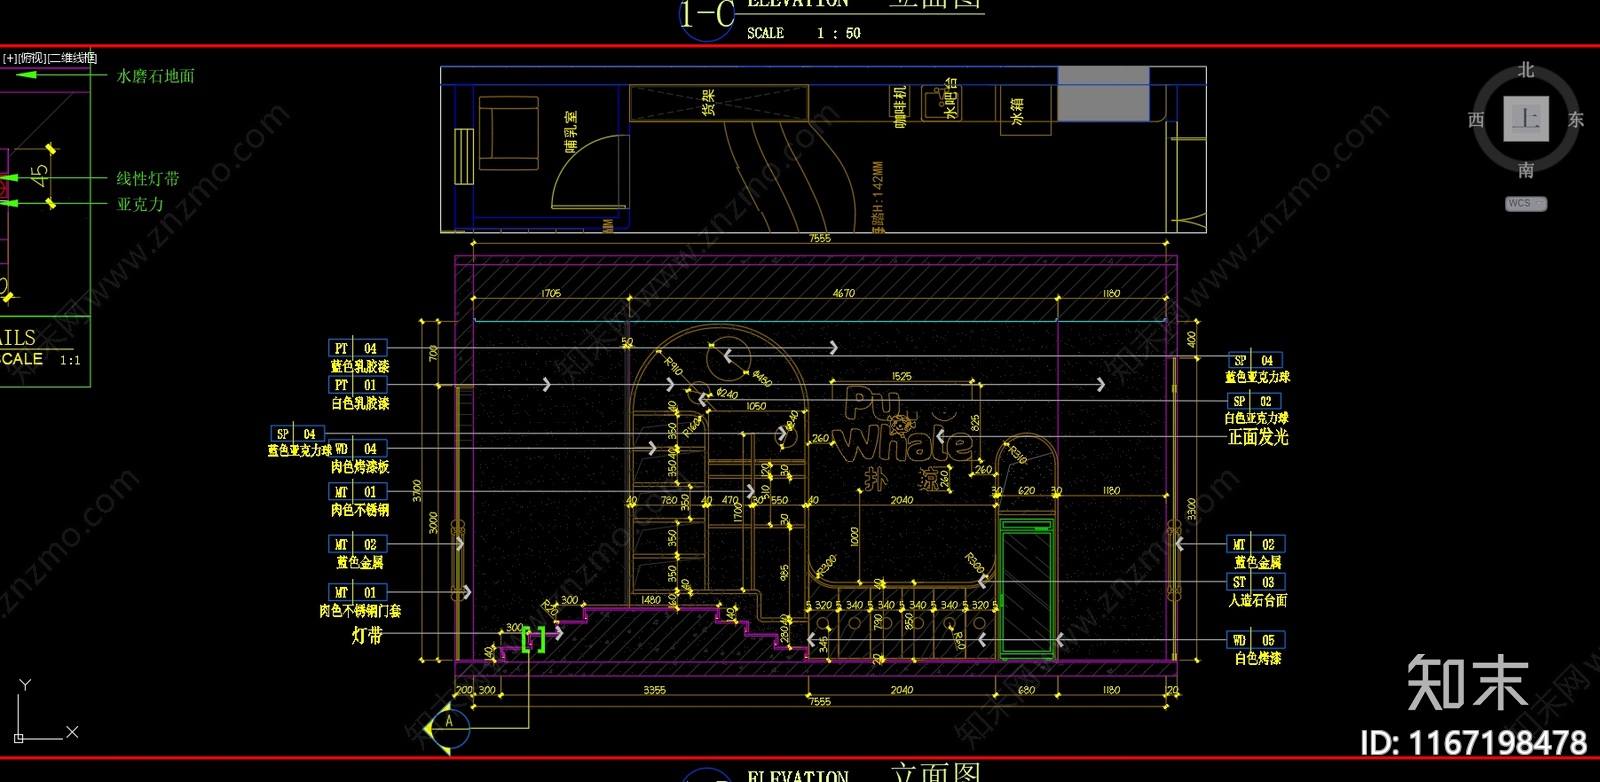This screenshot has width=1600, height=782.
Task: Select the 4670 dimension text
Action: click(x=844, y=293)
